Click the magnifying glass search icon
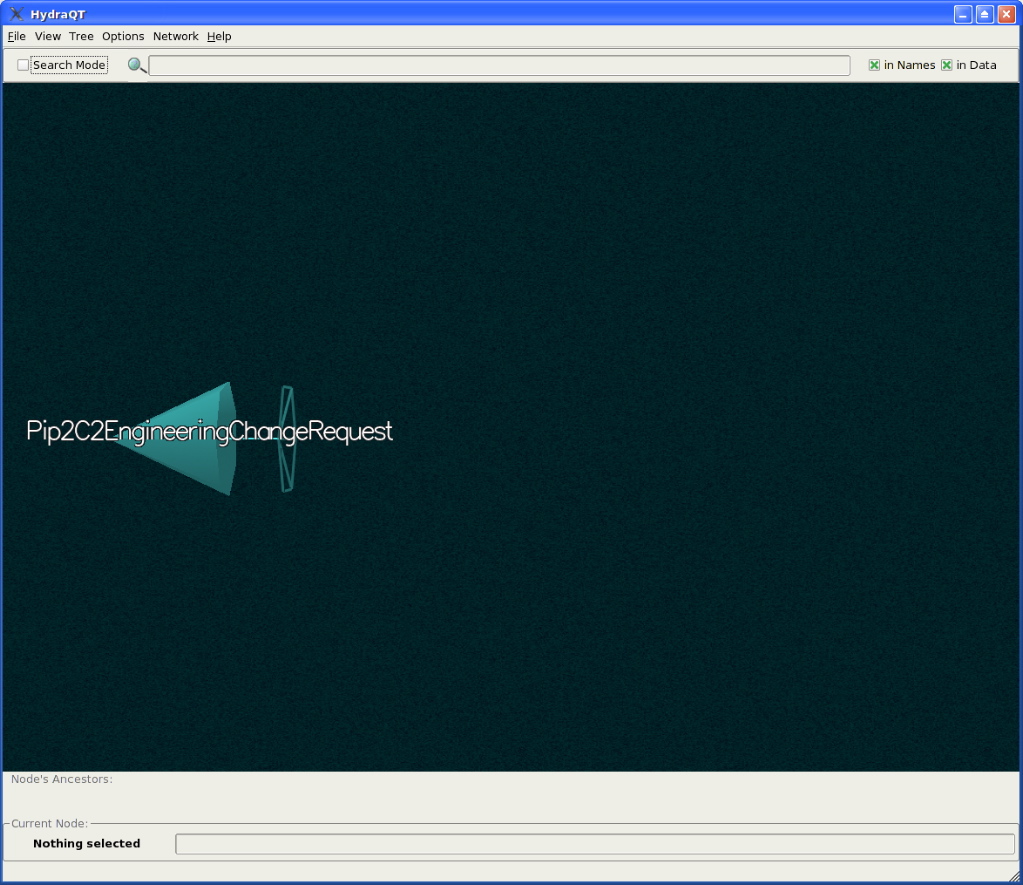Viewport: 1023px width, 885px height. pyautogui.click(x=136, y=65)
